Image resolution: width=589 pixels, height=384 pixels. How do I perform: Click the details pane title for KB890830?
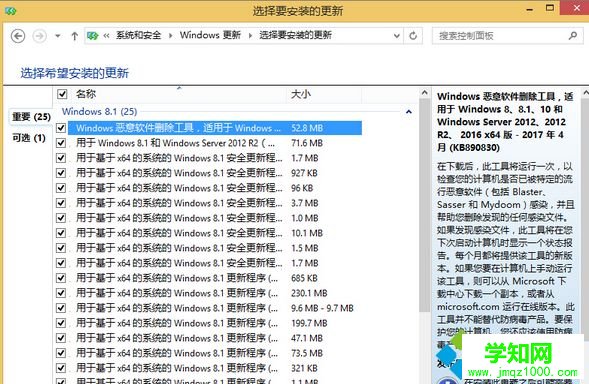click(505, 122)
